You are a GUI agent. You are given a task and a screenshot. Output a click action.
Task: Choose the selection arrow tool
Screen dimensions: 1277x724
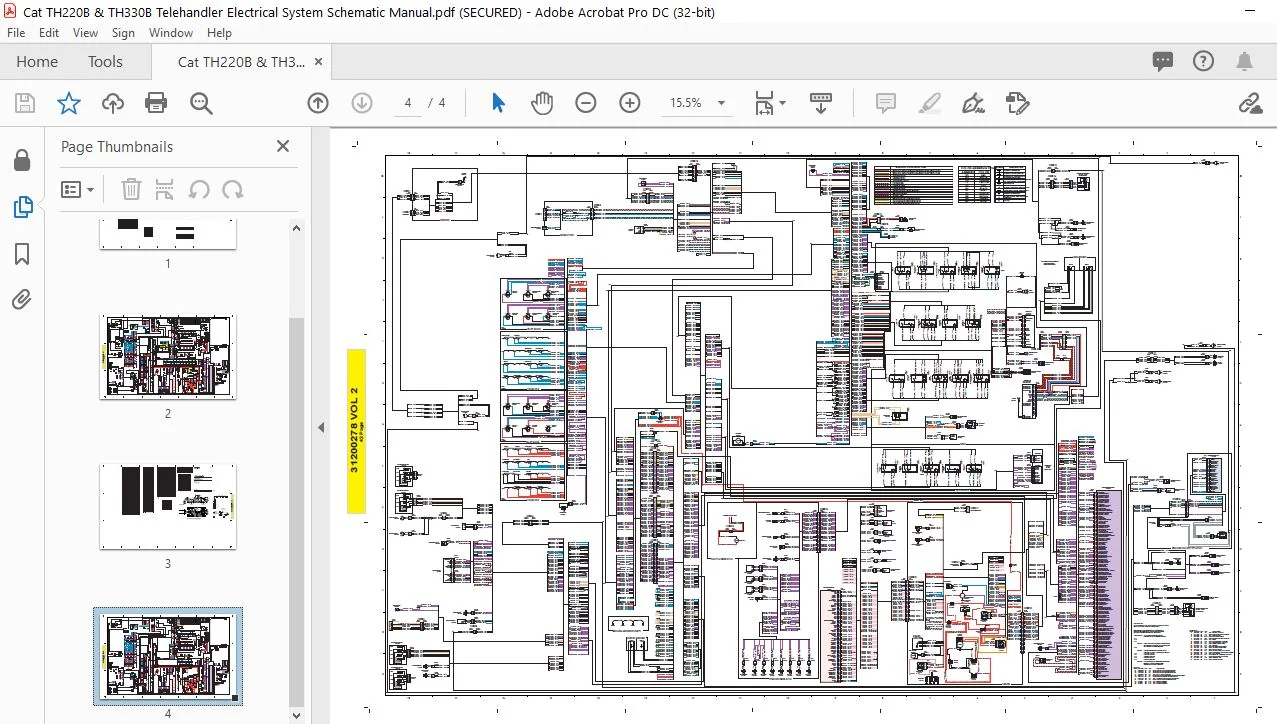498,103
